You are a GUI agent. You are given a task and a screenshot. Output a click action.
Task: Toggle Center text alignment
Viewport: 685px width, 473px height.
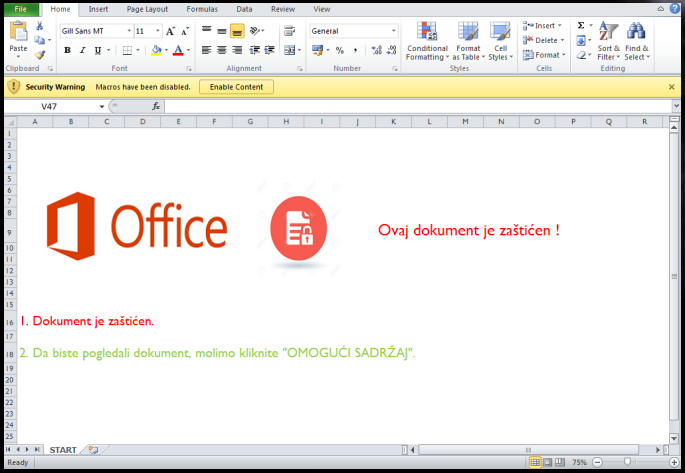coord(222,50)
